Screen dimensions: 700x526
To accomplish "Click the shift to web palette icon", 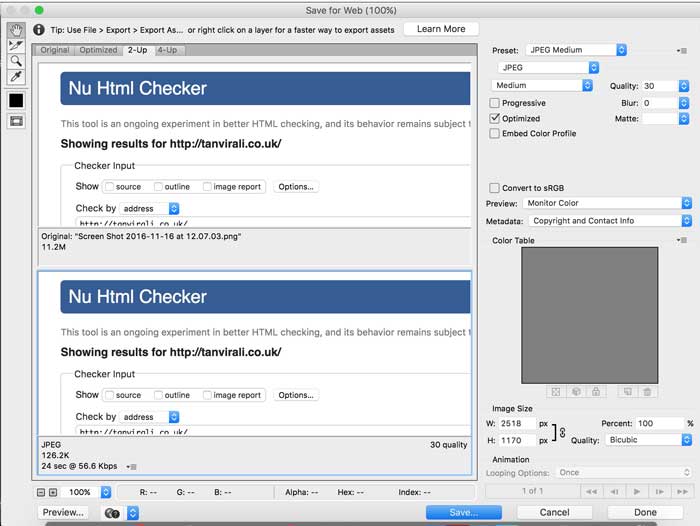I will coord(576,392).
